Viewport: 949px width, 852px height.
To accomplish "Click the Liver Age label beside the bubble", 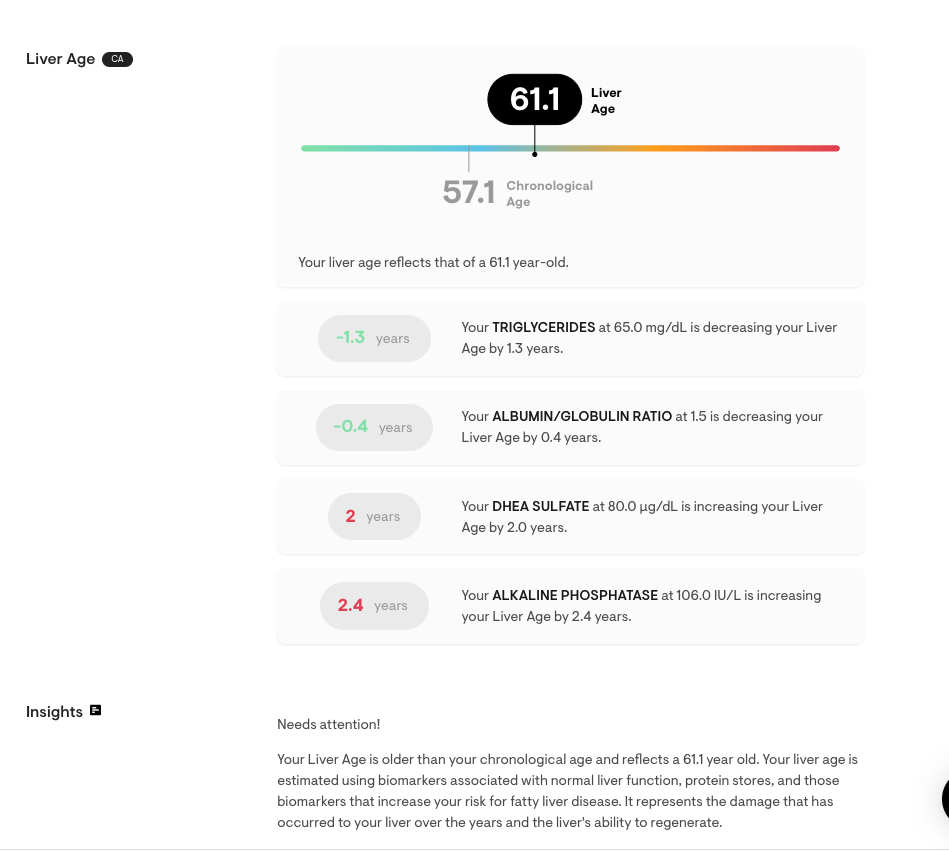I will tap(606, 100).
